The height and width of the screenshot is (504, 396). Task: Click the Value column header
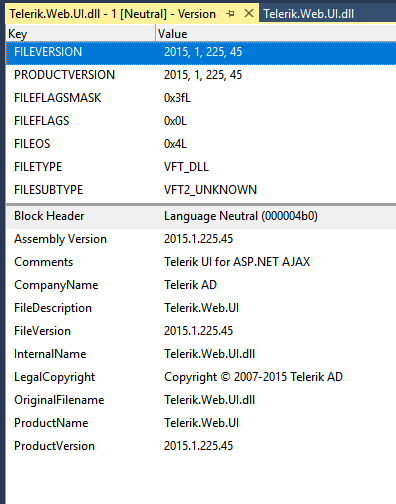pyautogui.click(x=276, y=34)
